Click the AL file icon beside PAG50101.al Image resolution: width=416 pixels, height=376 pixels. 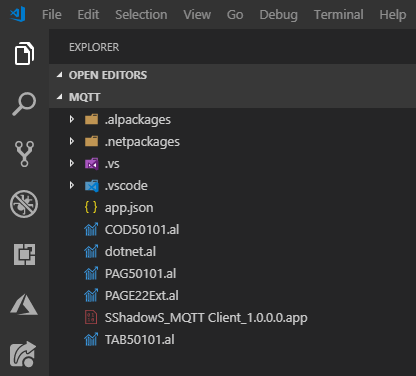coord(91,273)
